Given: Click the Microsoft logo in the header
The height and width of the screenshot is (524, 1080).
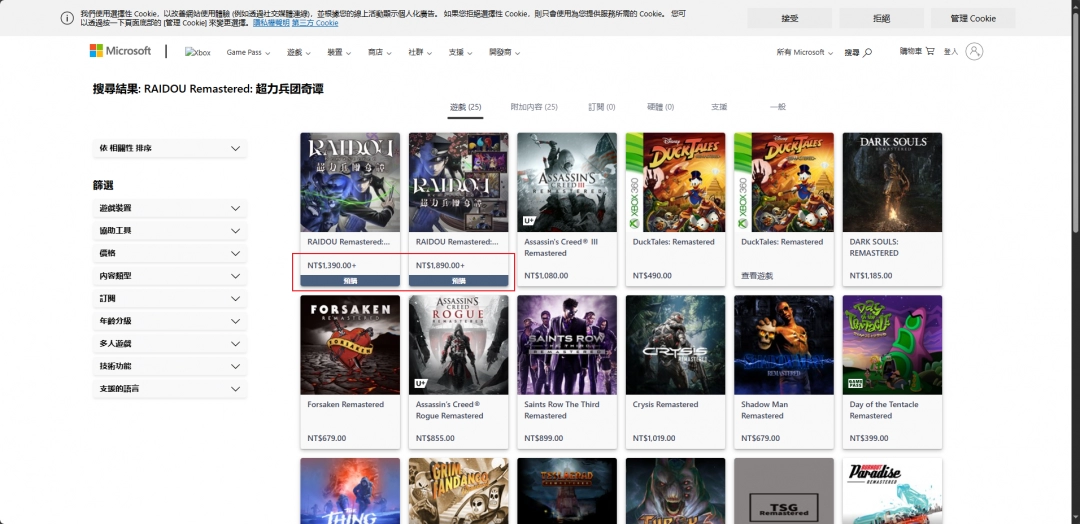Looking at the screenshot, I should pyautogui.click(x=120, y=51).
